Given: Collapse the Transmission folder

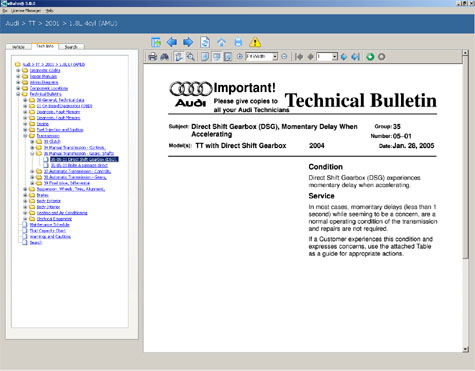Looking at the screenshot, I should click(x=25, y=136).
